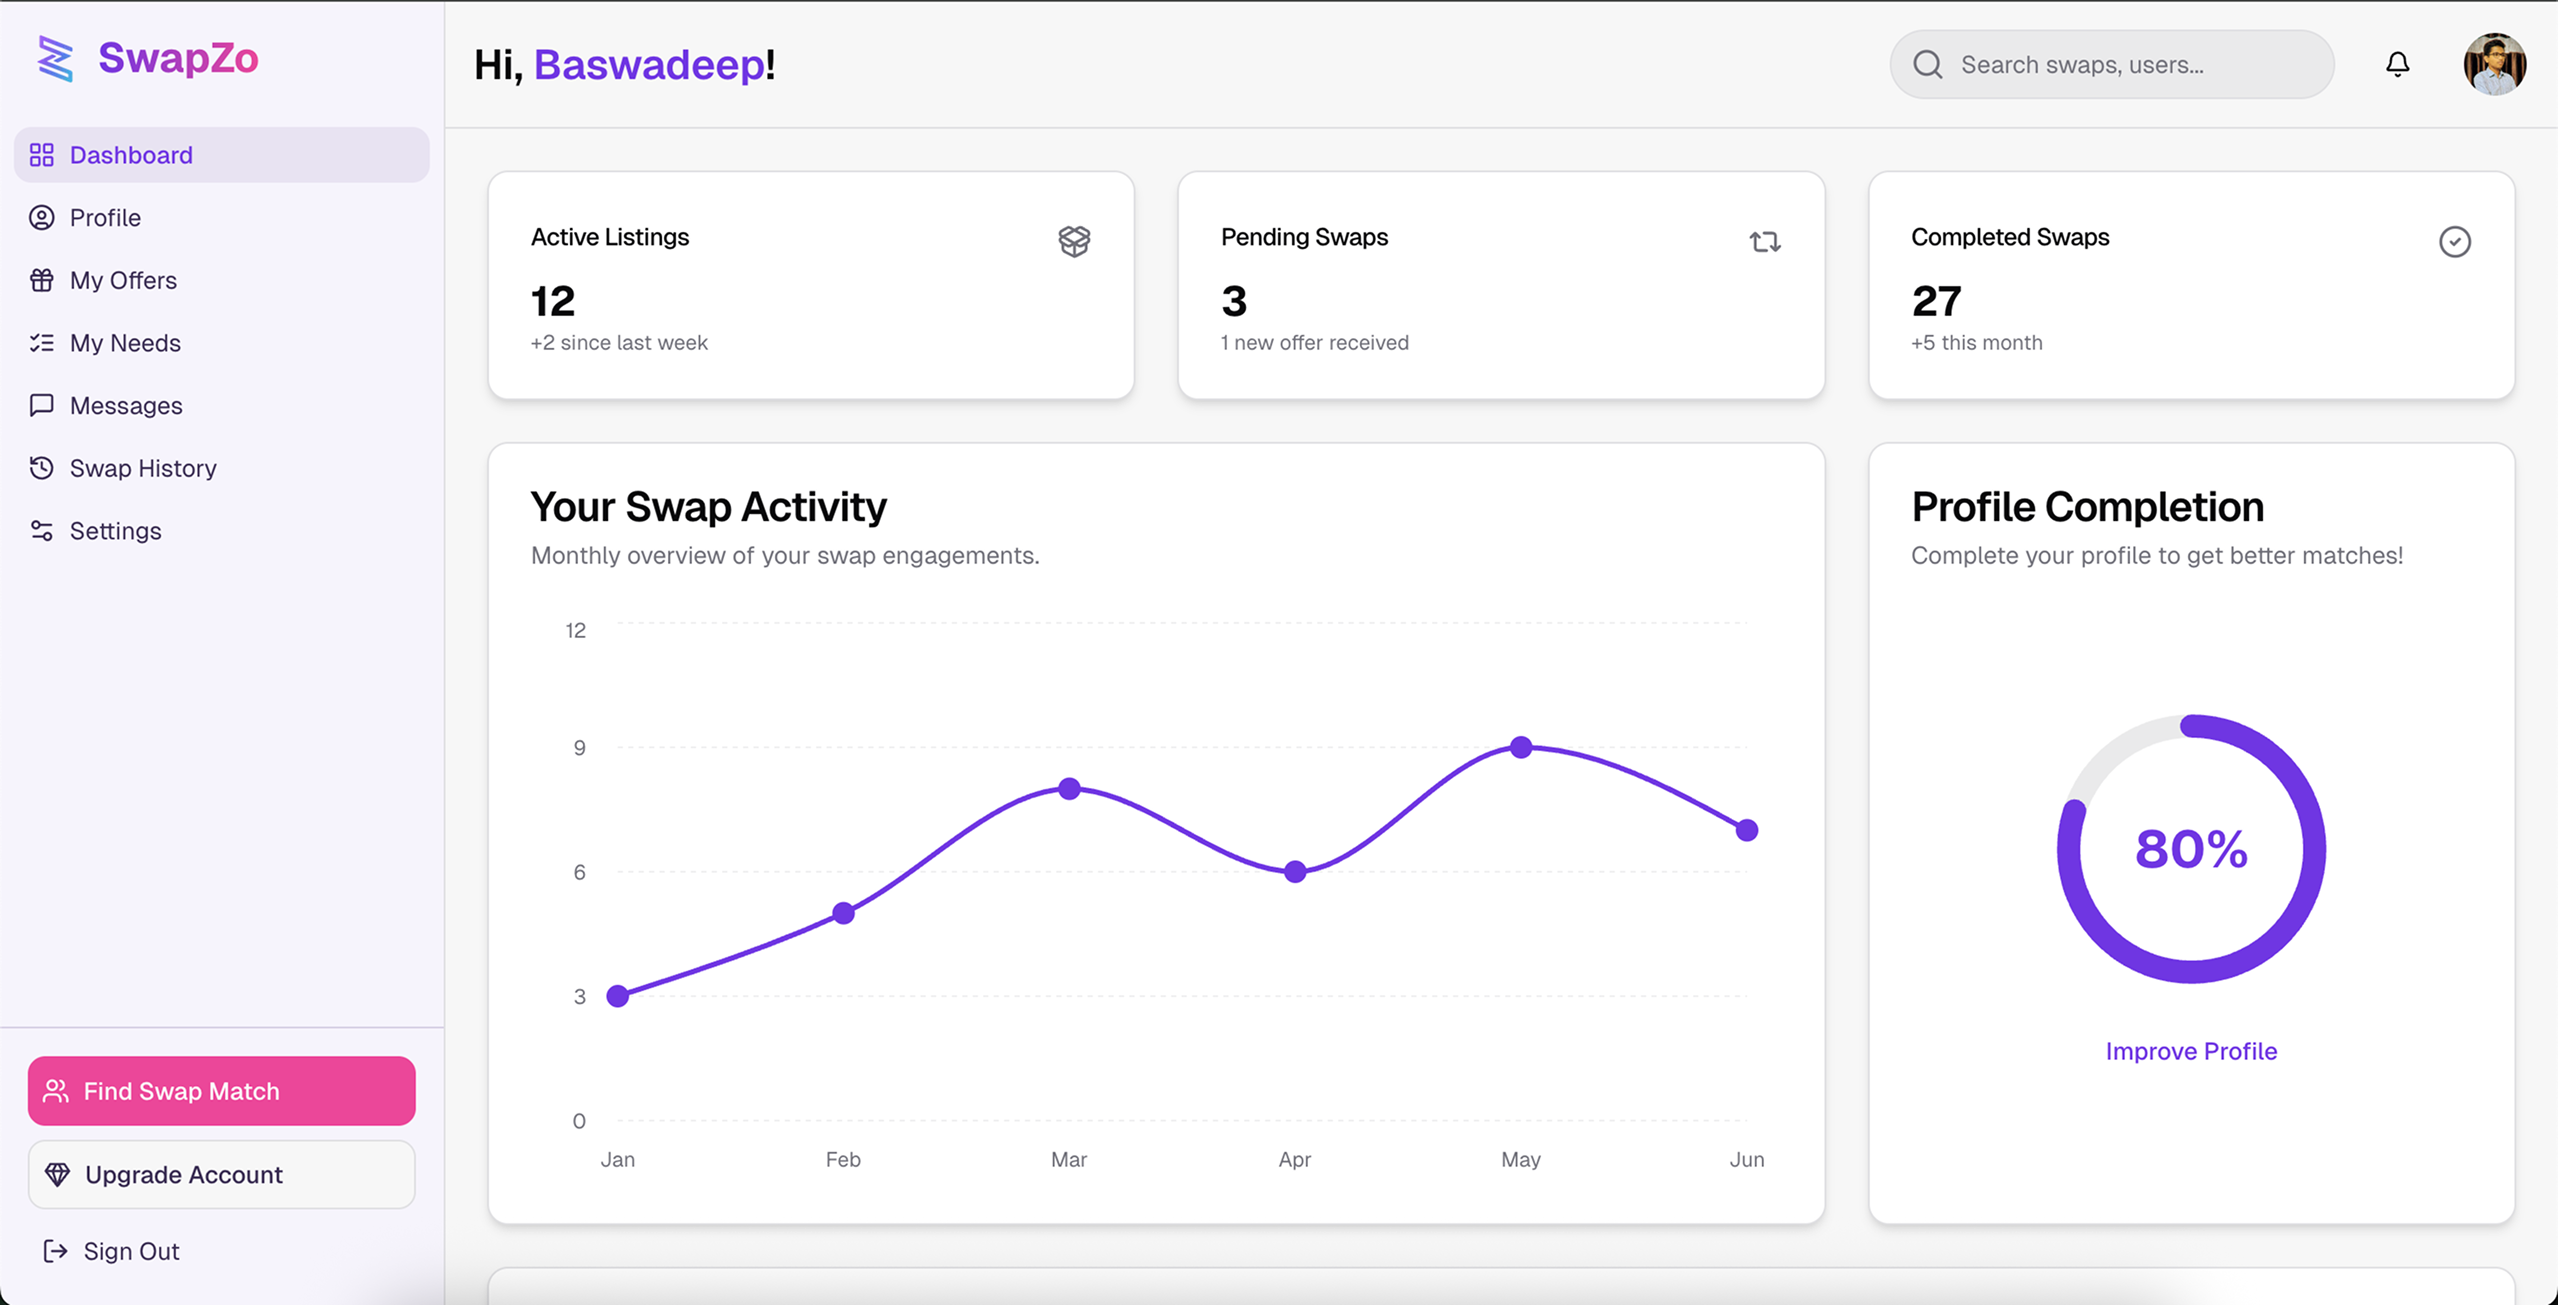Click the Settings sliders icon in sidebar

[42, 531]
